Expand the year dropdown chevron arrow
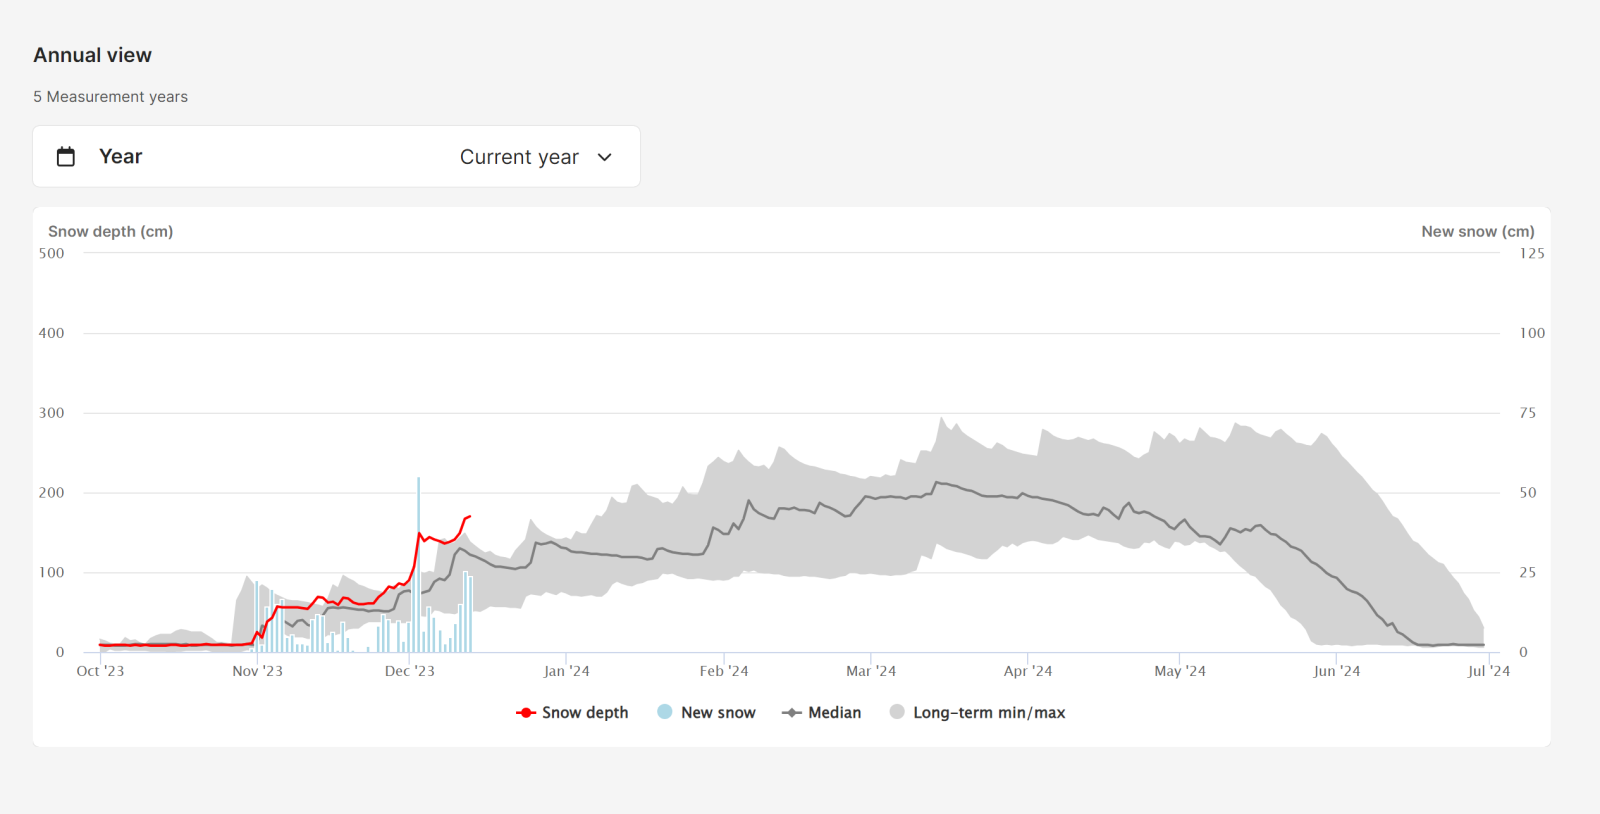The width and height of the screenshot is (1600, 814). 604,157
